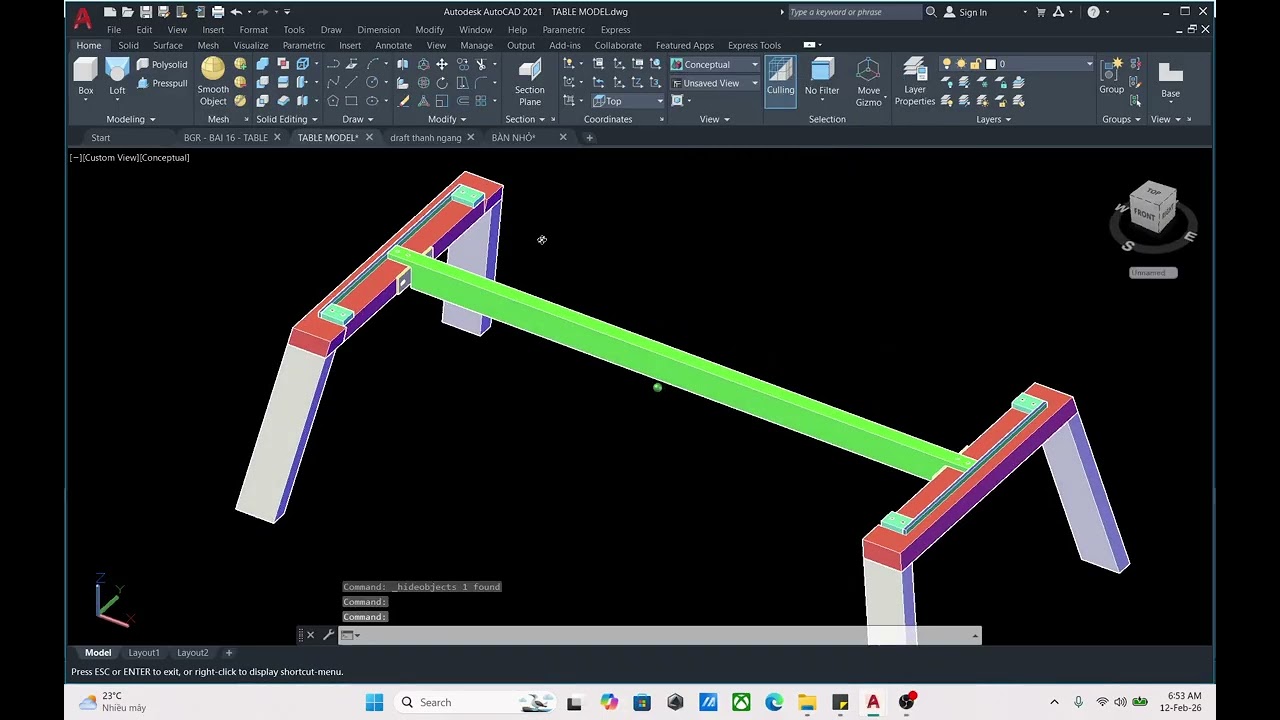Undo the last action
The width and height of the screenshot is (1280, 720).
tap(236, 12)
